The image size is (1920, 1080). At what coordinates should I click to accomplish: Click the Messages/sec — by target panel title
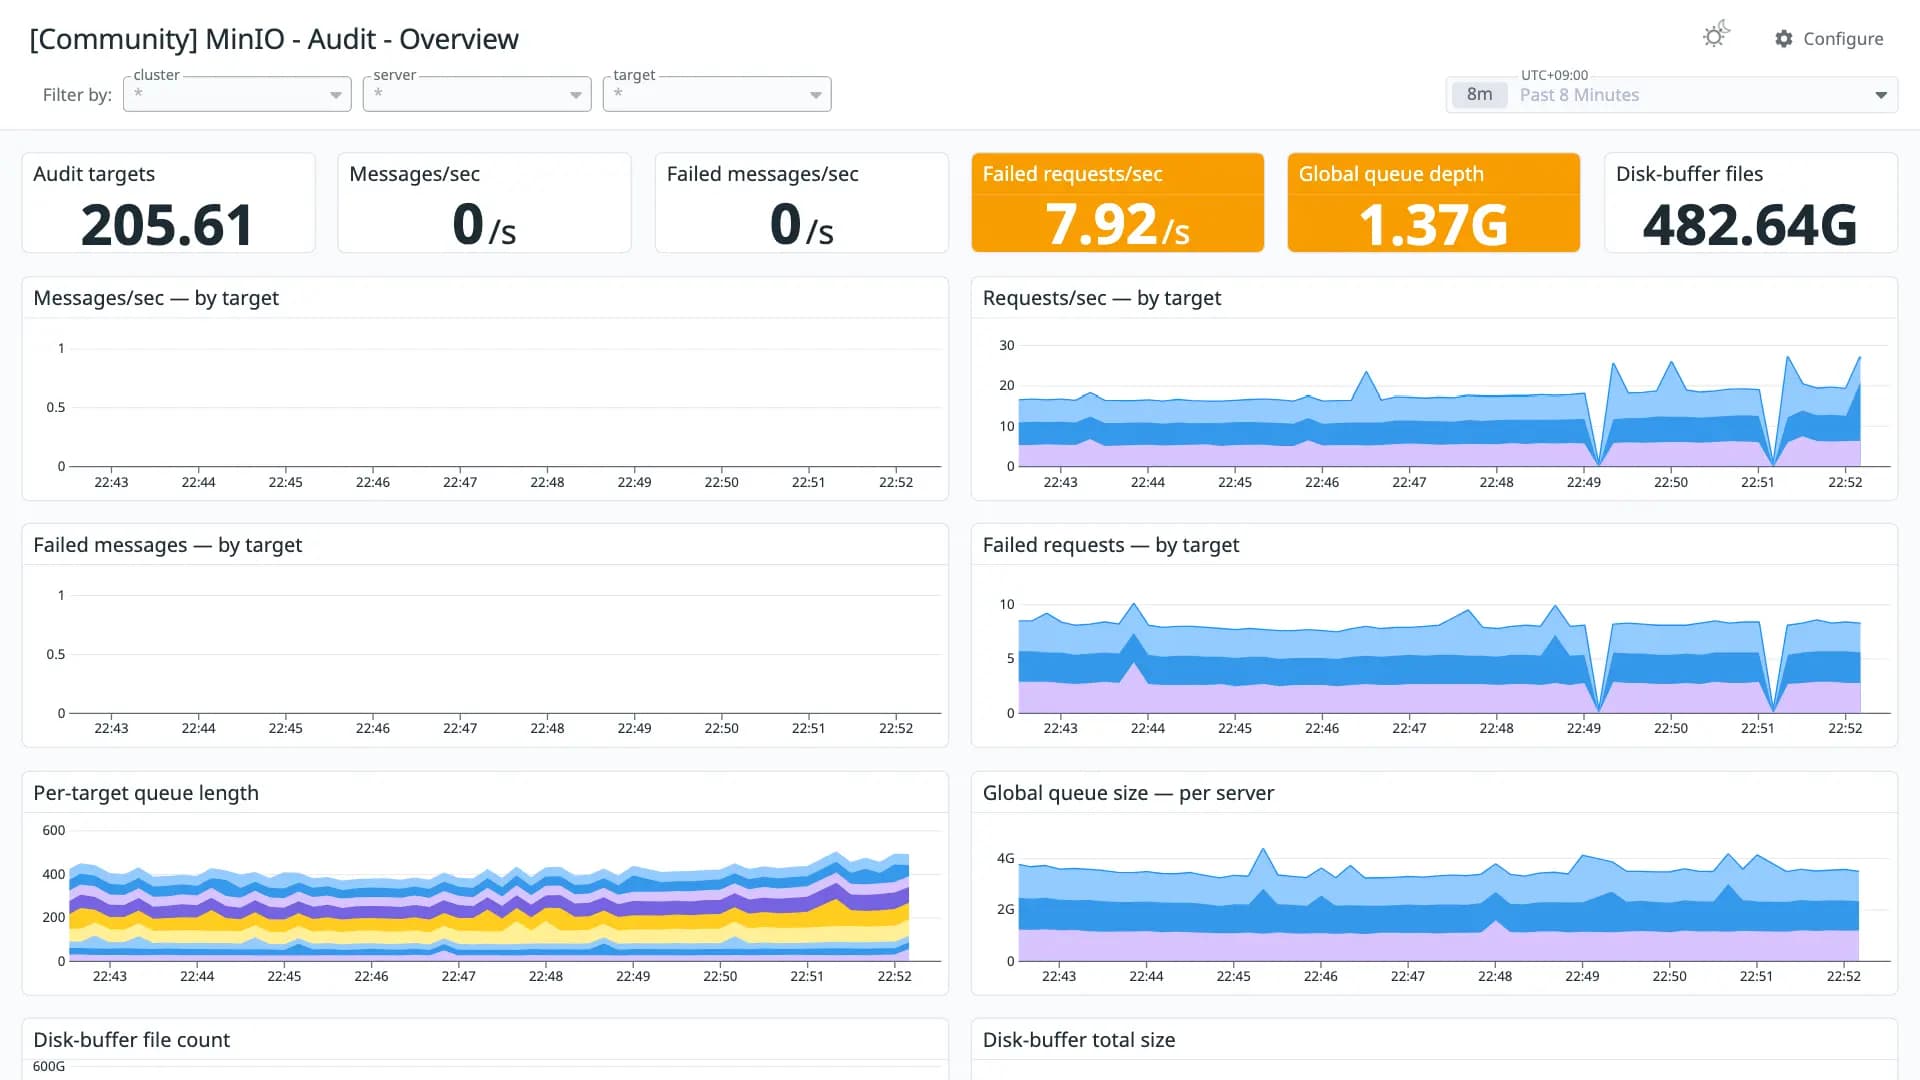pyautogui.click(x=156, y=298)
